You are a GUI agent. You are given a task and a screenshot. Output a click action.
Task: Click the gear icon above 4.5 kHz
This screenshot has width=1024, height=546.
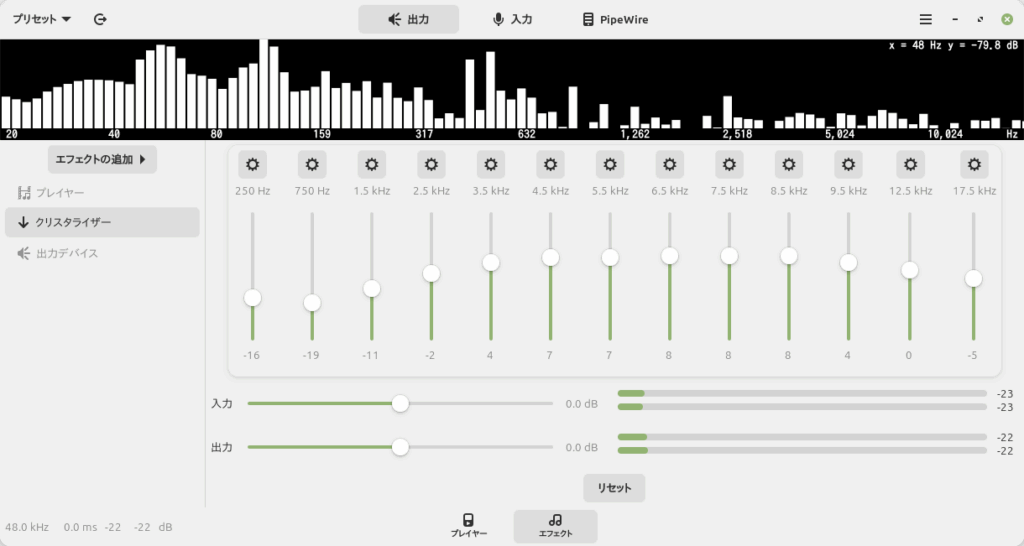550,165
